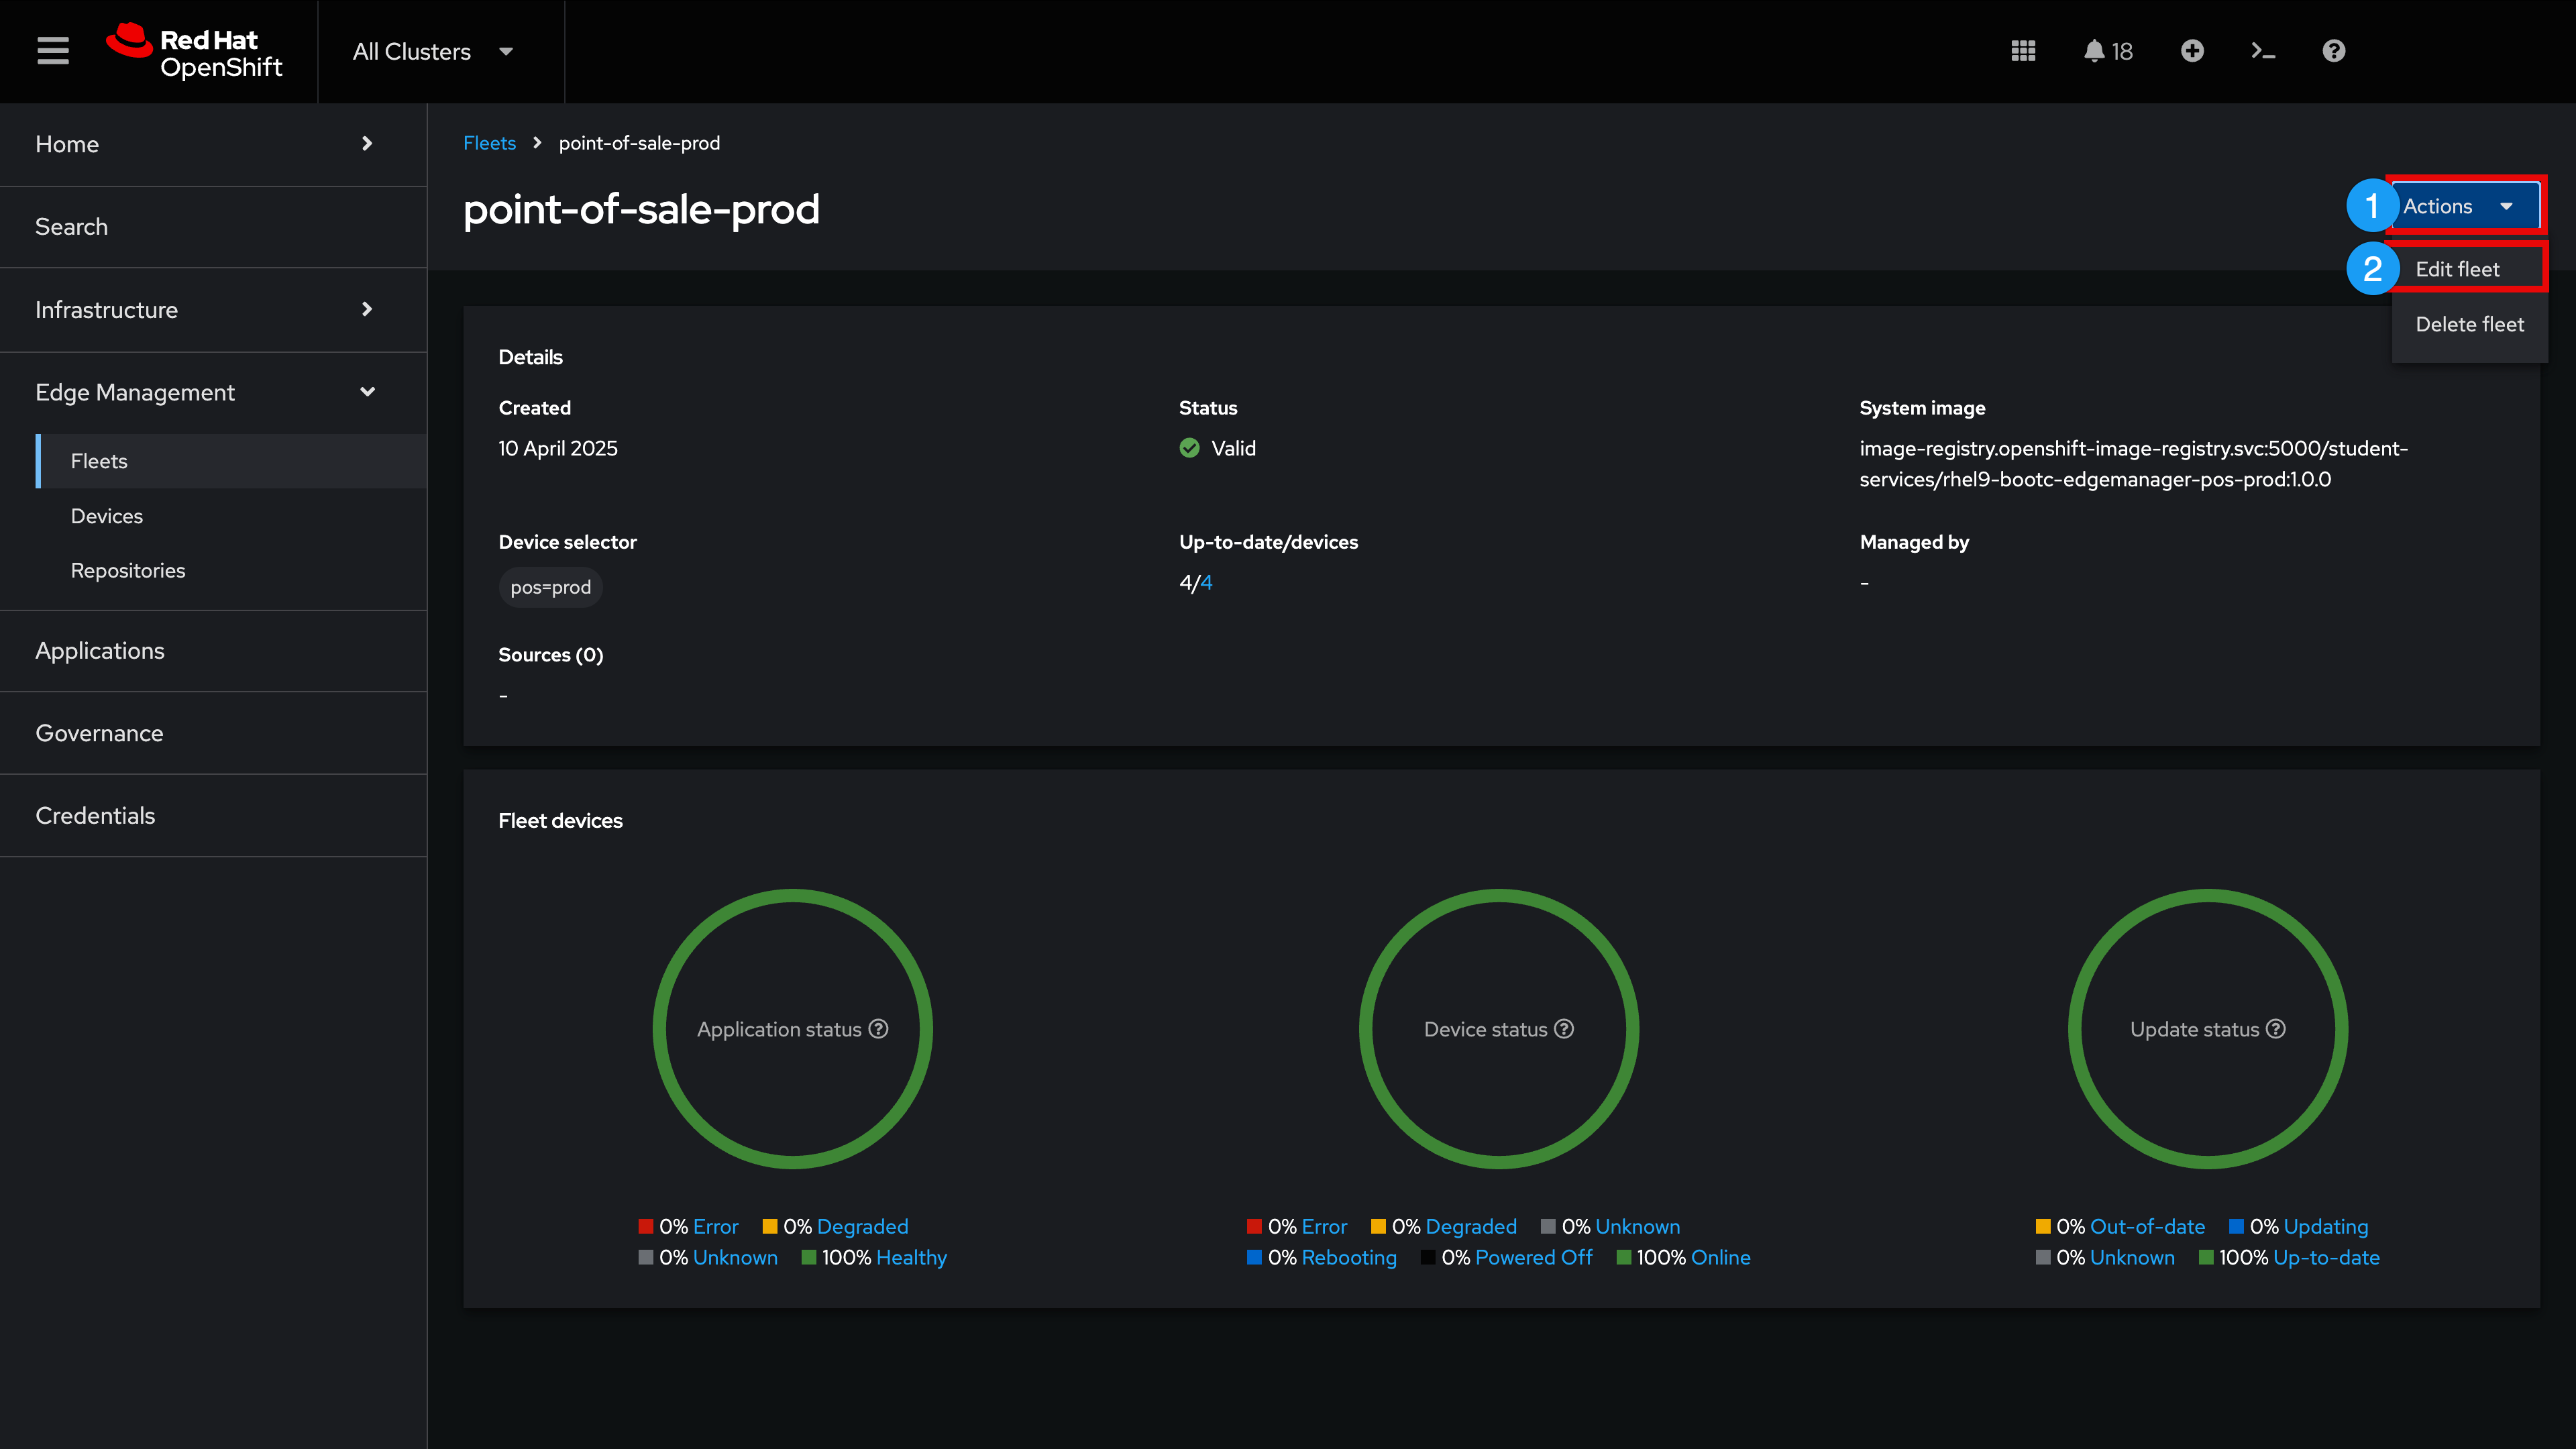The image size is (2576, 1449).
Task: Open the application launcher grid icon
Action: click(2023, 51)
